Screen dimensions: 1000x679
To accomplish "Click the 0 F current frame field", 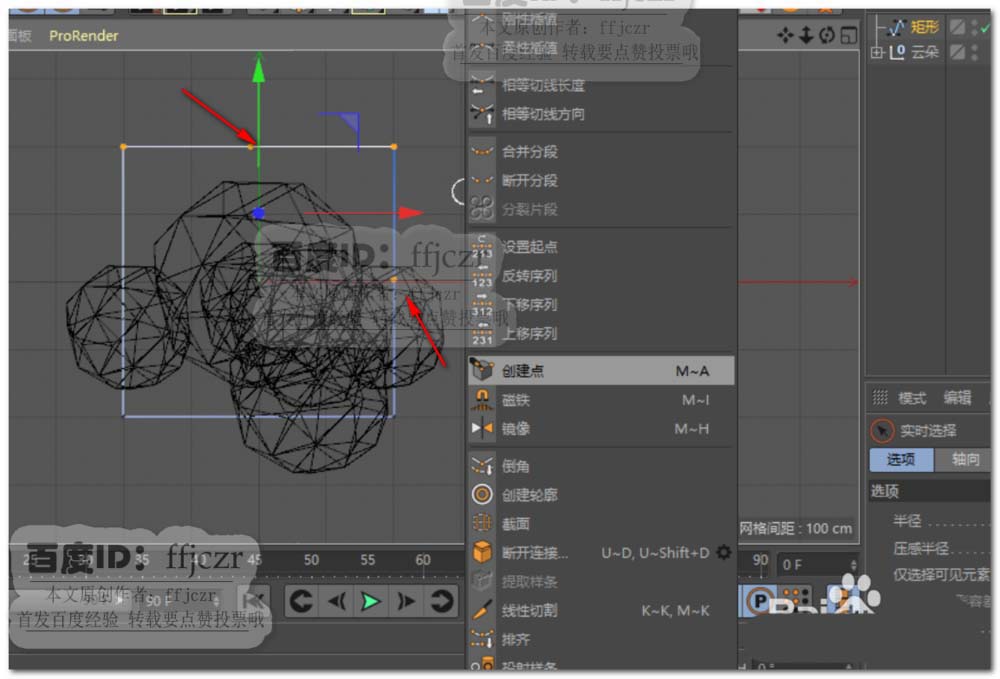I will click(817, 565).
